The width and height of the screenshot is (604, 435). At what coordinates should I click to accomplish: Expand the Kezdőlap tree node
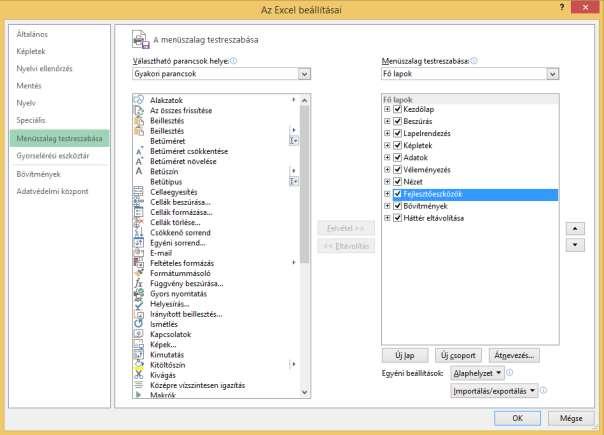387,109
